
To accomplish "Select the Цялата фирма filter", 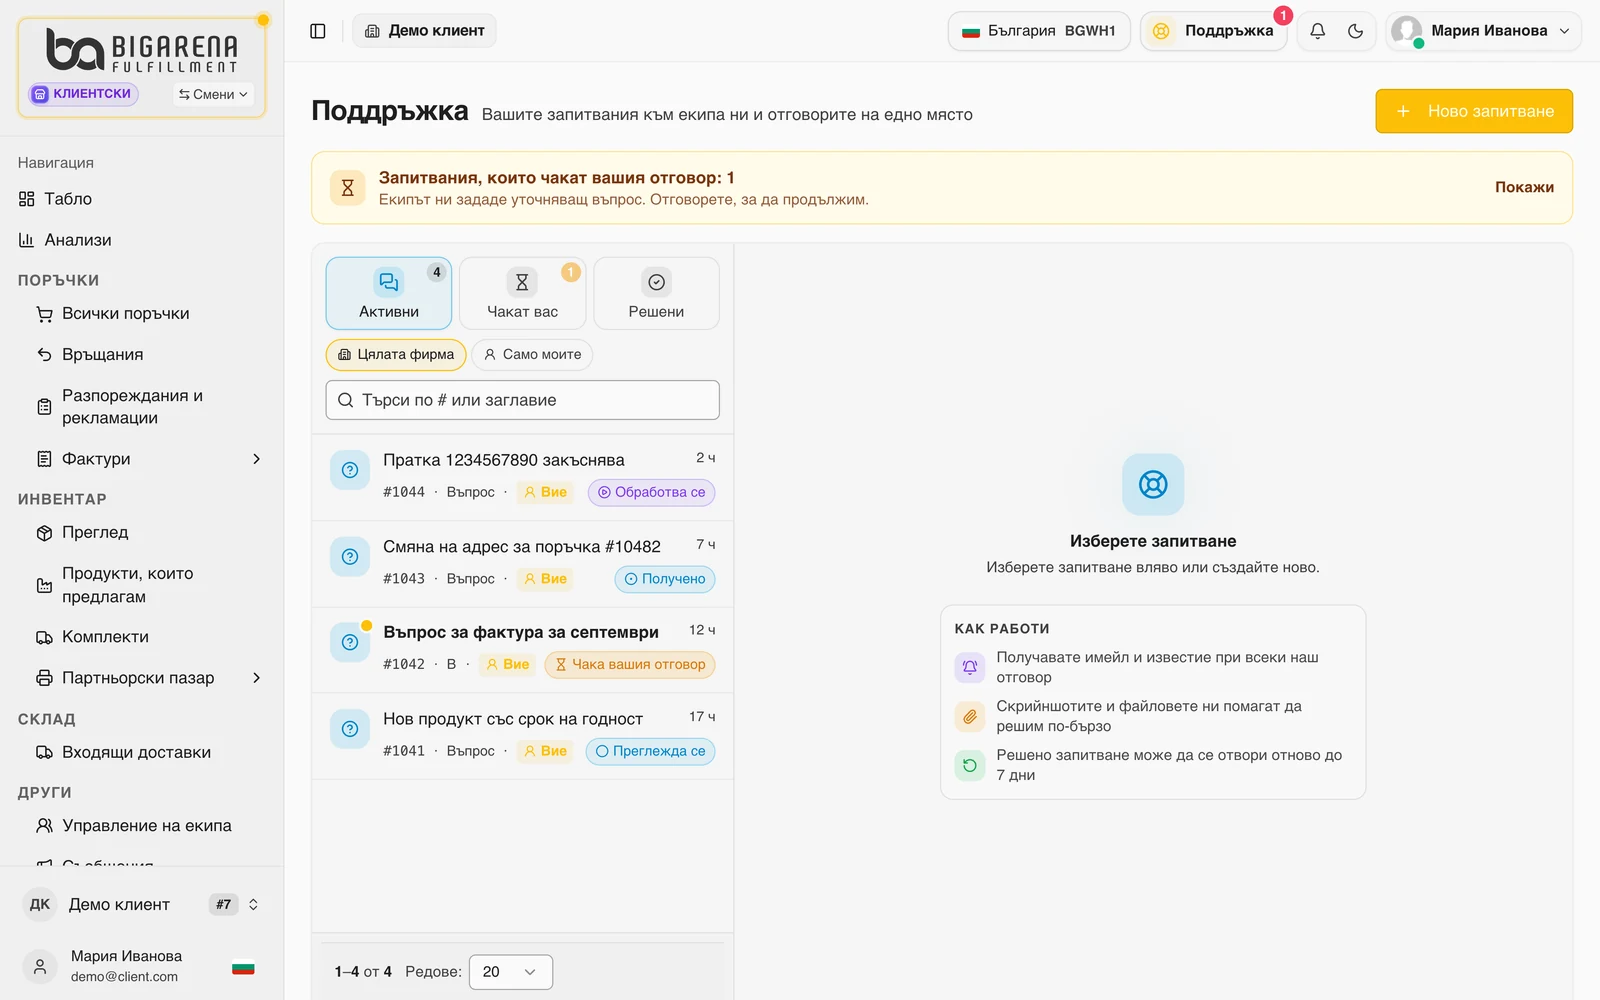I will pos(396,354).
